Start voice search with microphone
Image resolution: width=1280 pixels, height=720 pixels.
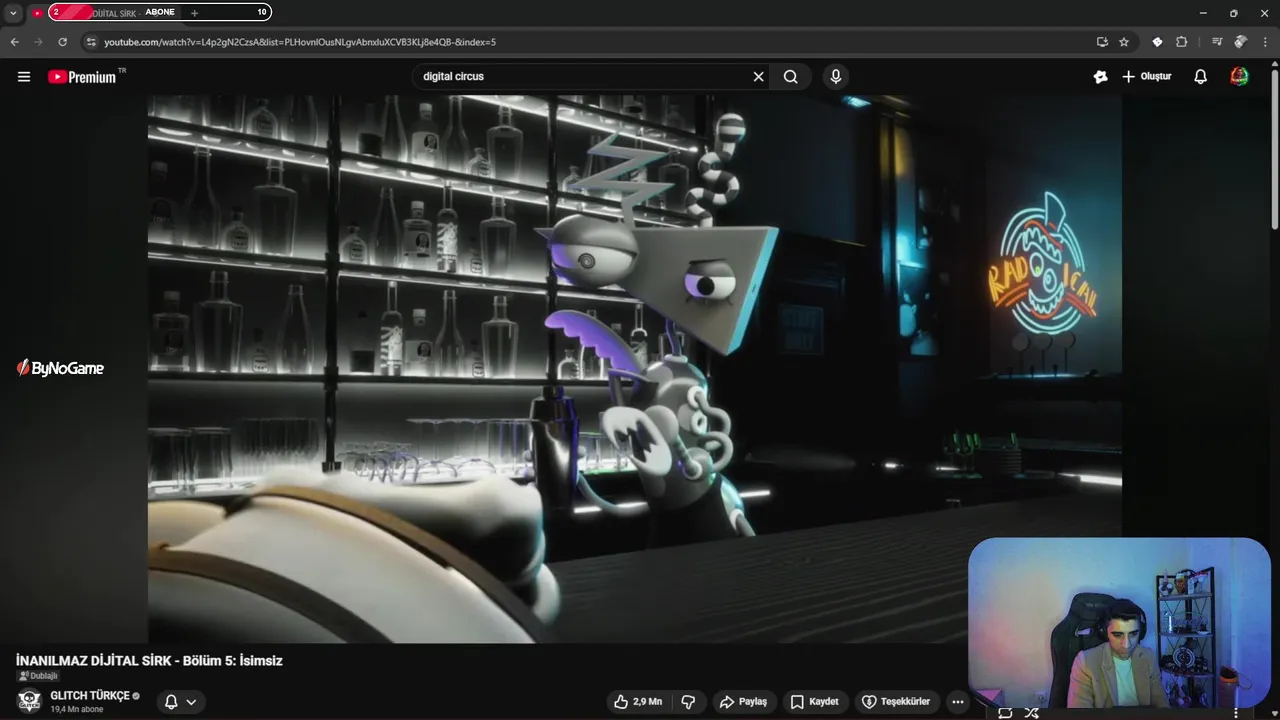(836, 77)
